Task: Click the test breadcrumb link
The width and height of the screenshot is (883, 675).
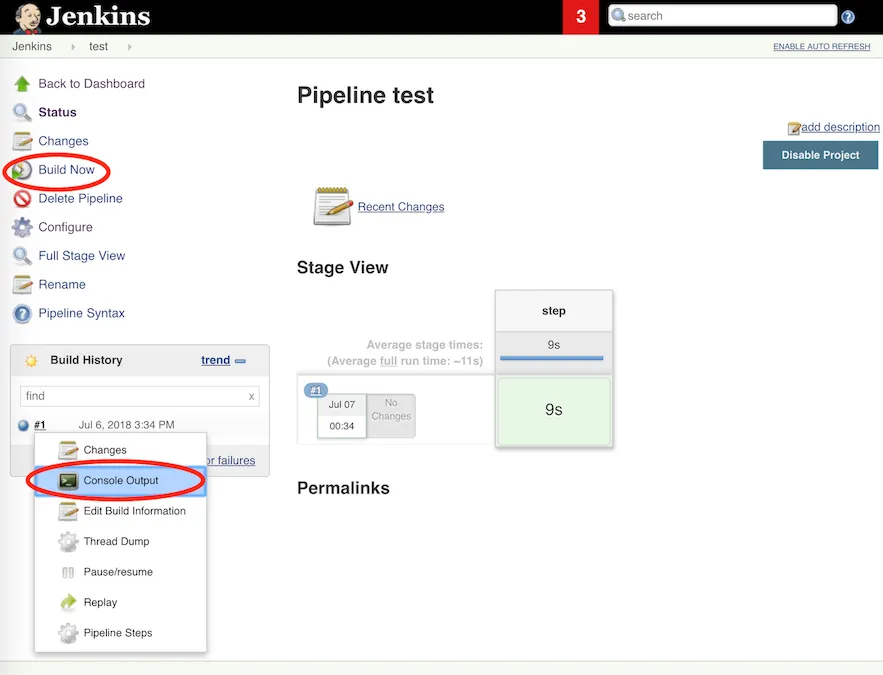Action: 99,47
